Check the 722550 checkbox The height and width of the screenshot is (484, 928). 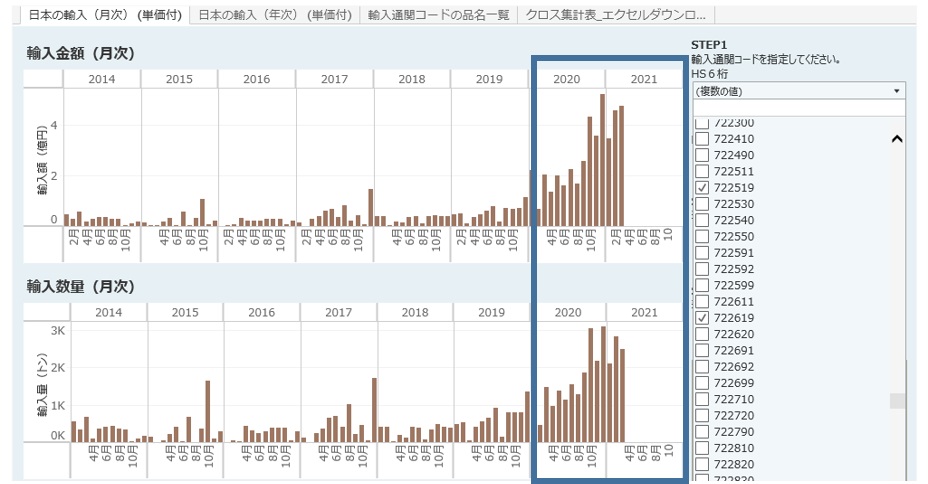coord(702,237)
